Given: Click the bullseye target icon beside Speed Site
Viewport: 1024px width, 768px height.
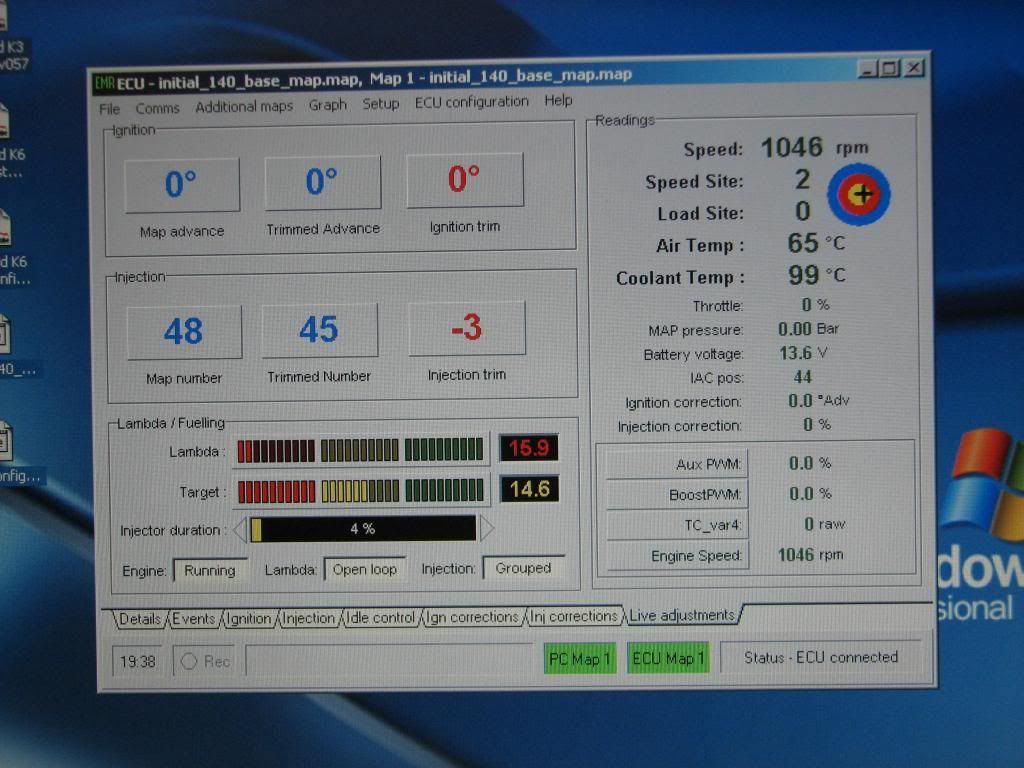Looking at the screenshot, I should [x=859, y=194].
